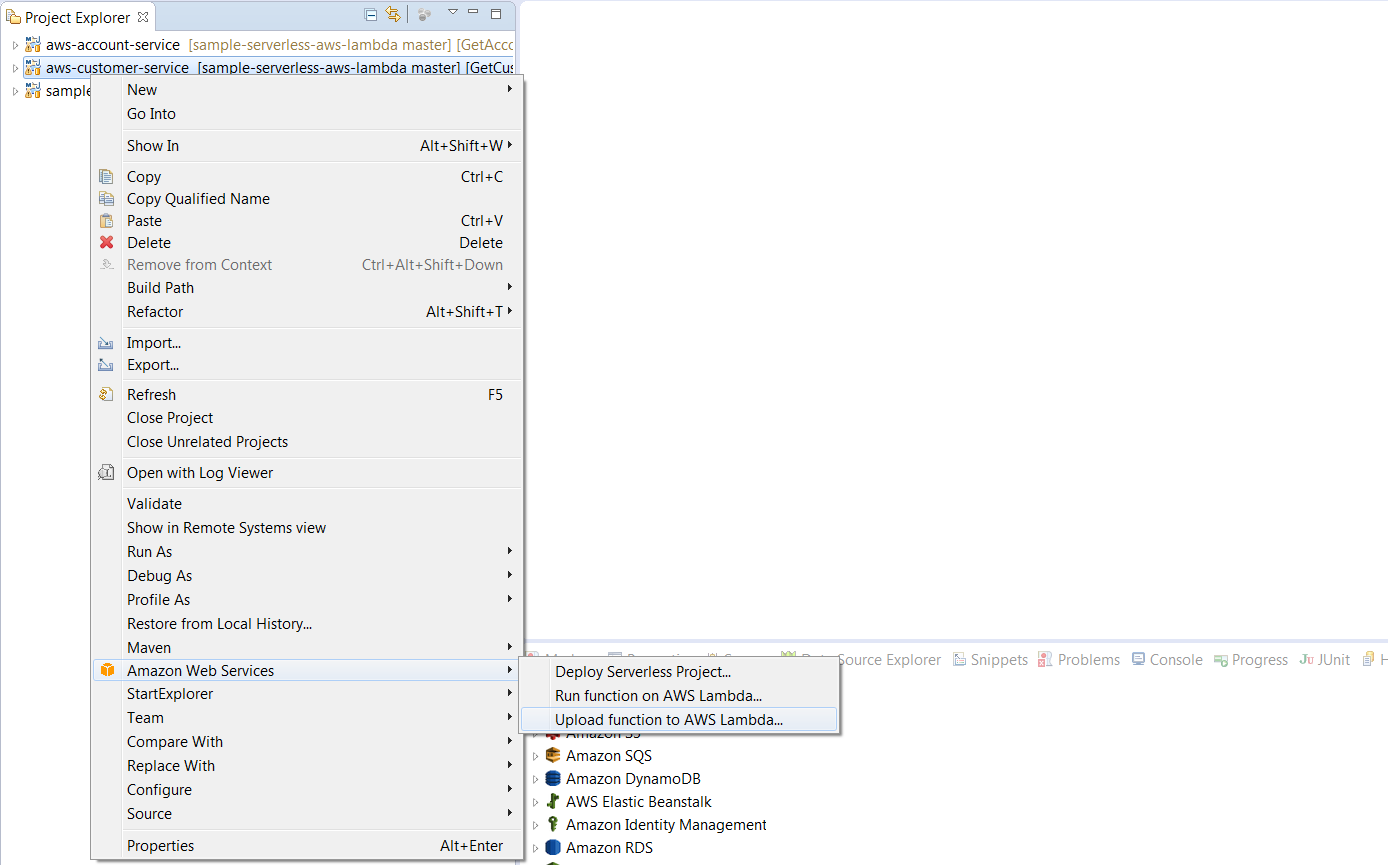The width and height of the screenshot is (1388, 865).
Task: Open the Compare With submenu
Action: pos(307,742)
